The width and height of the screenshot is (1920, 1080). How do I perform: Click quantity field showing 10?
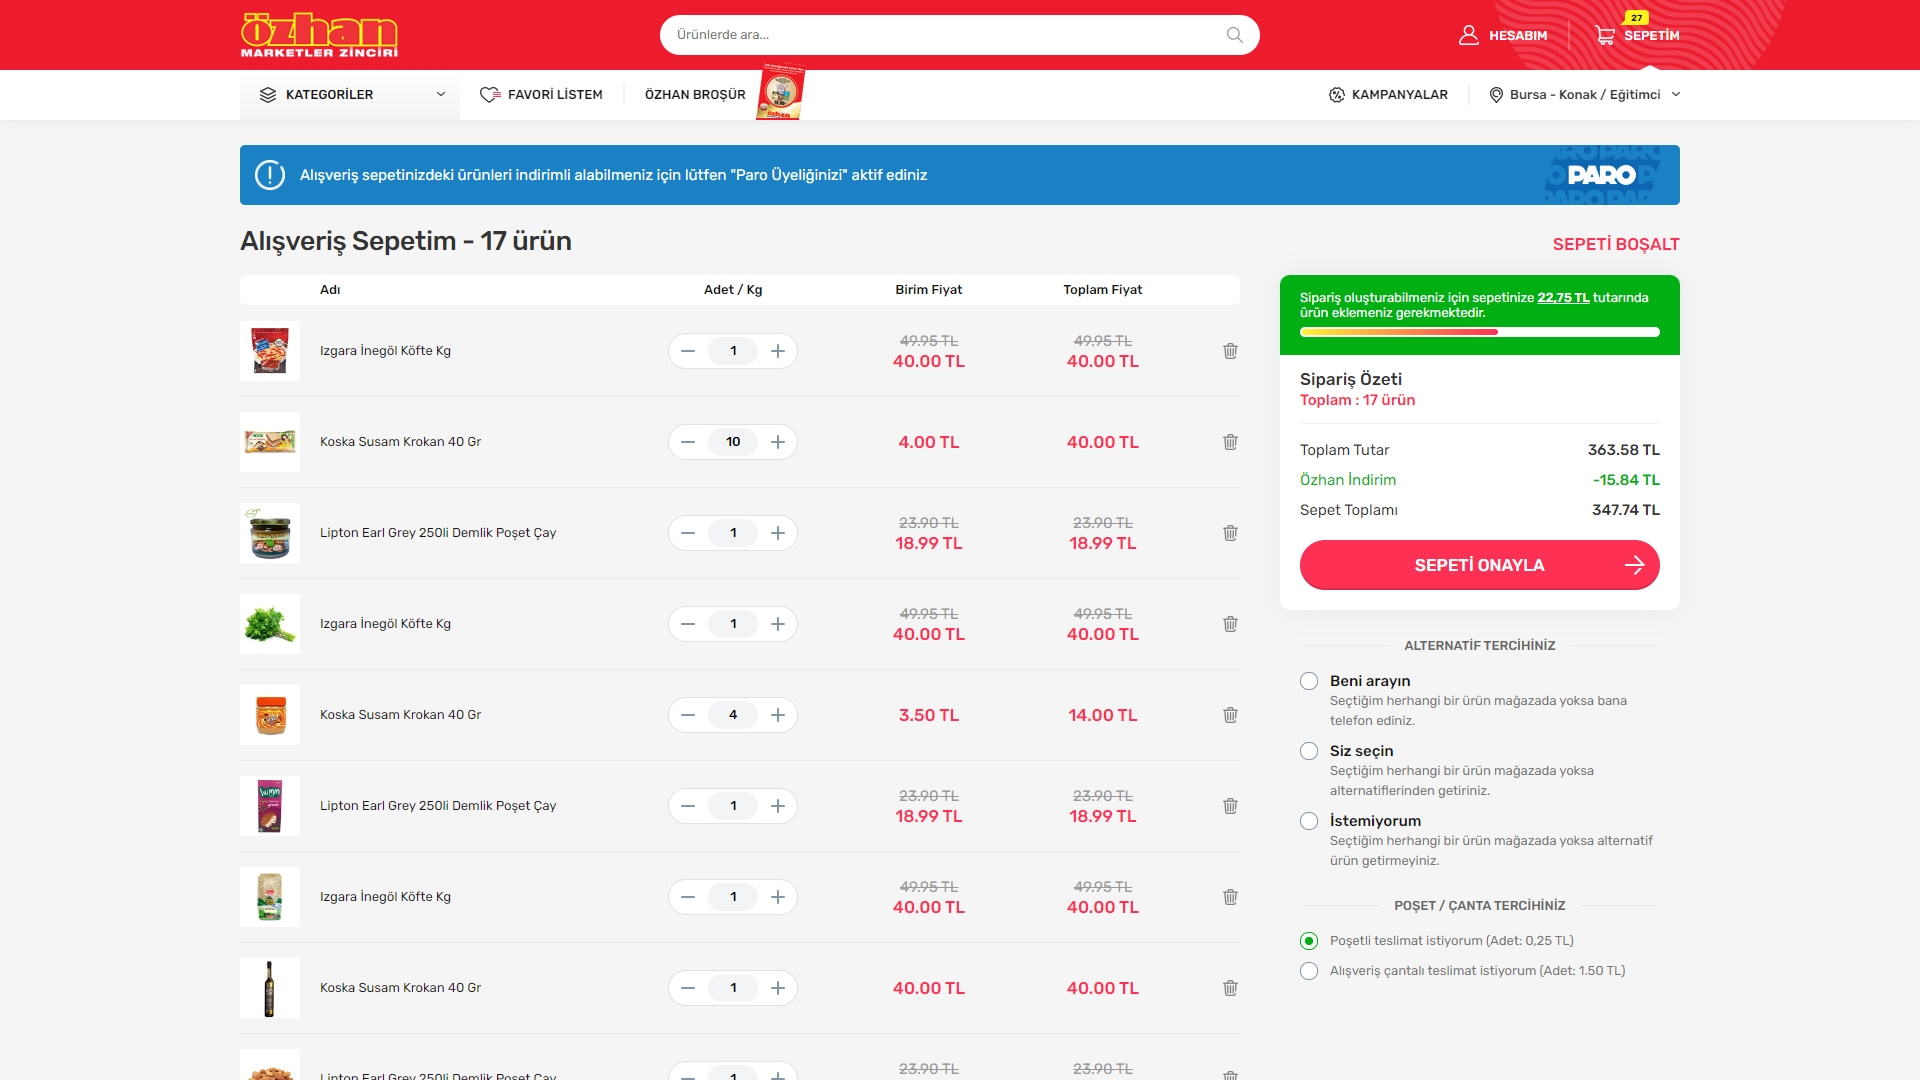[x=733, y=442]
